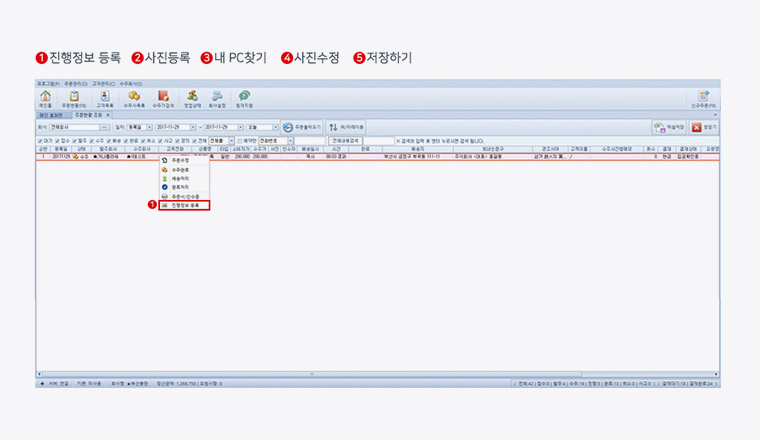Screen dimensions: 760x440
Task: Choose 주문수정 from the context menu
Action: tap(180, 160)
